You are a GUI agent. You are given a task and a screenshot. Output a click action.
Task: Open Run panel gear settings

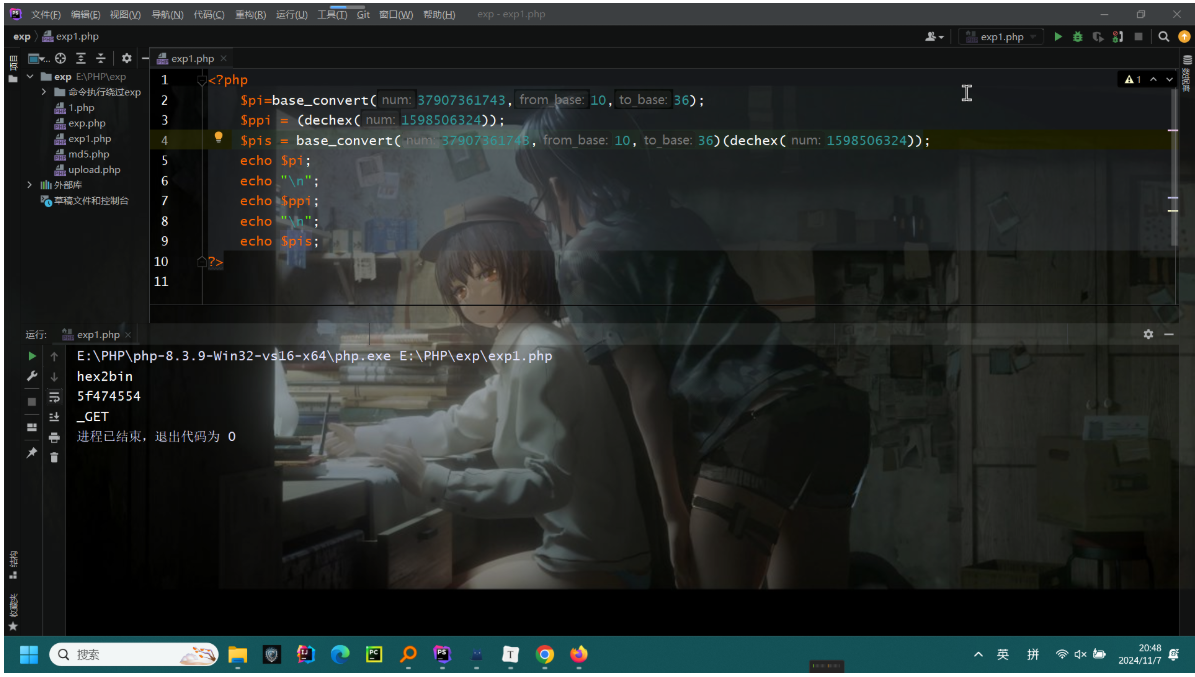coord(1149,334)
